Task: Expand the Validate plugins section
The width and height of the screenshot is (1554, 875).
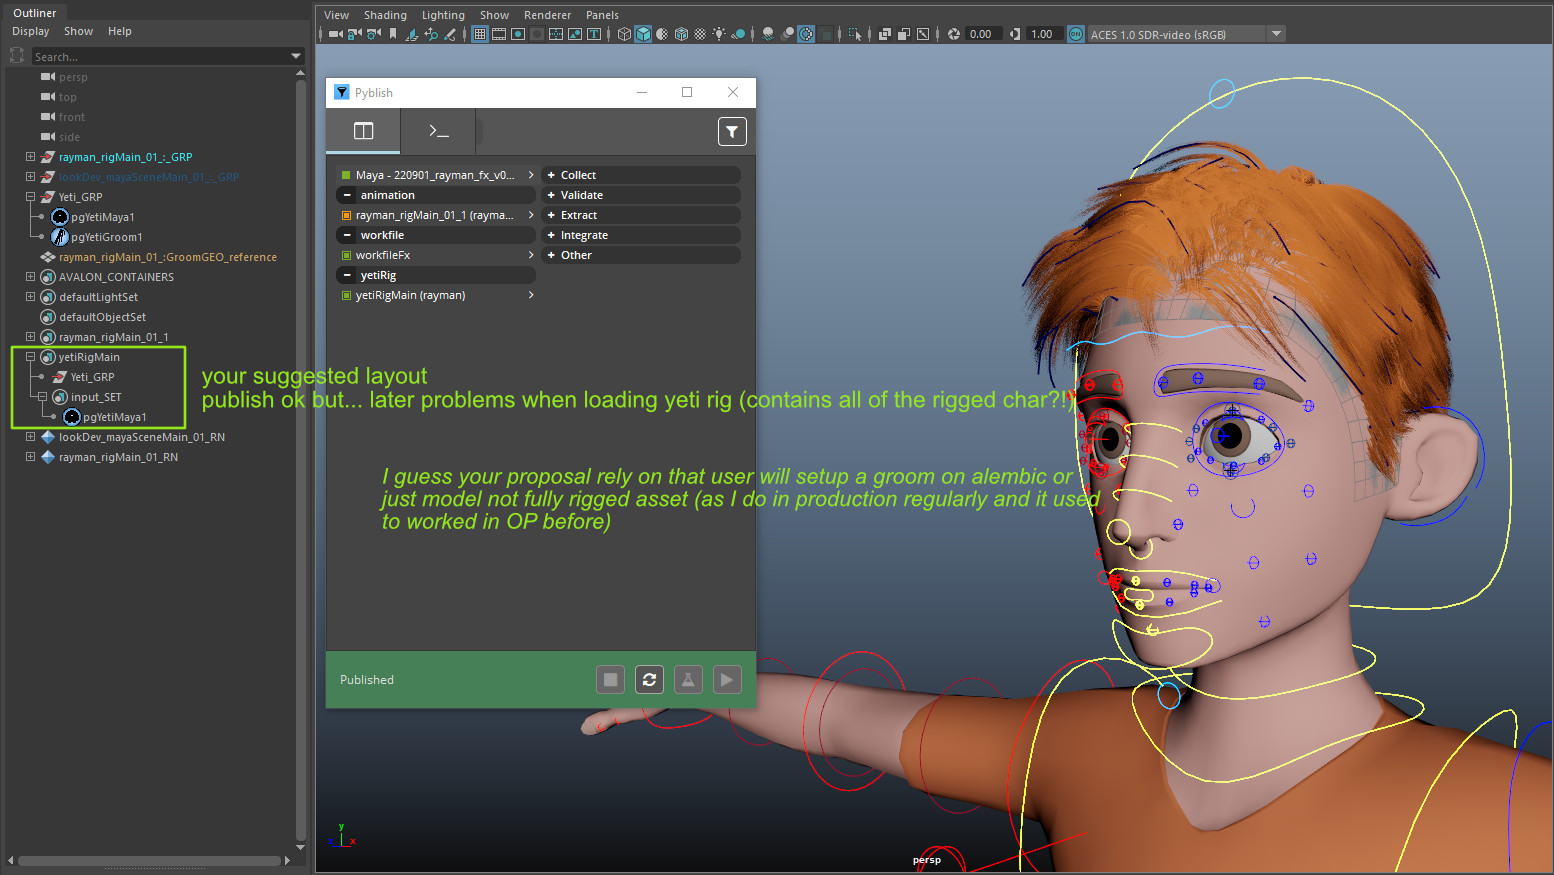Action: tap(551, 195)
